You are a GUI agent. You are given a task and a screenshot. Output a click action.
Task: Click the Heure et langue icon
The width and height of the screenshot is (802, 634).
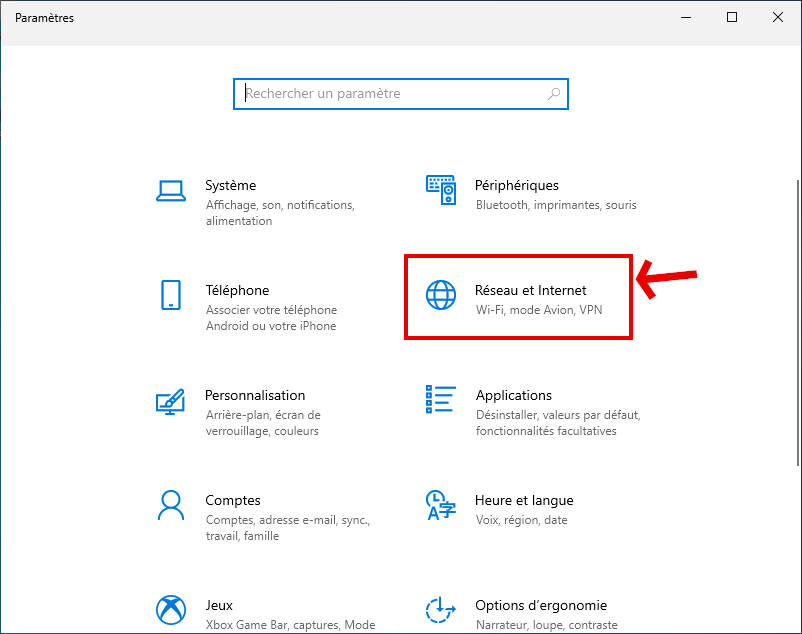pyautogui.click(x=441, y=505)
